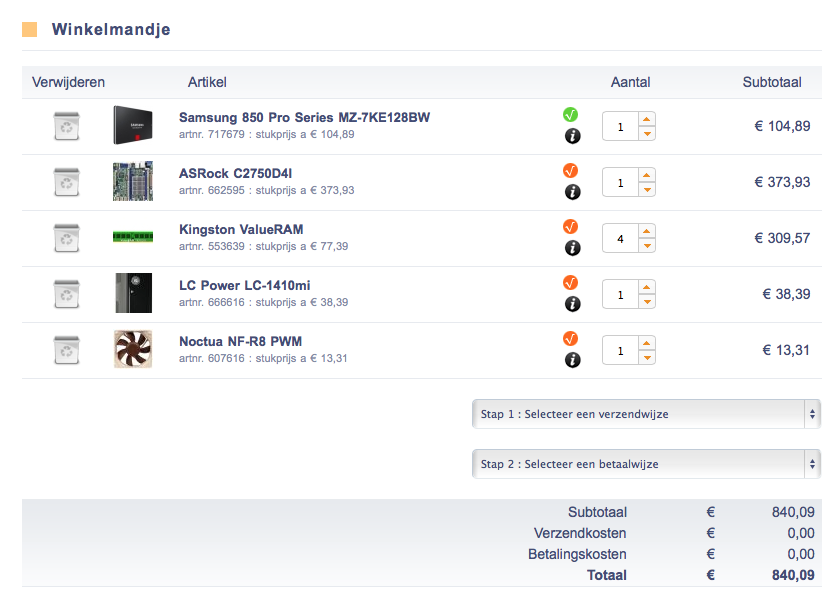
Task: Increase LC Power LC-1410mi quantity
Action: [647, 287]
